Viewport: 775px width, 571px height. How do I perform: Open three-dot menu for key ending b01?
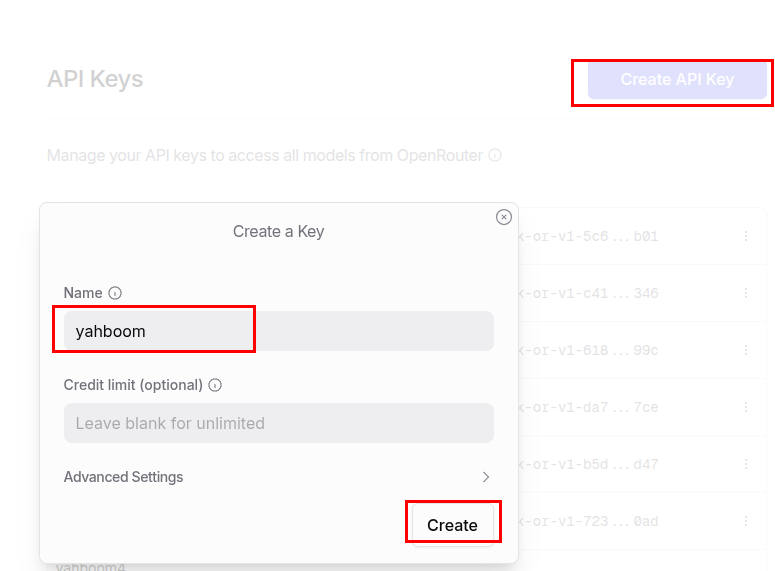coord(746,236)
